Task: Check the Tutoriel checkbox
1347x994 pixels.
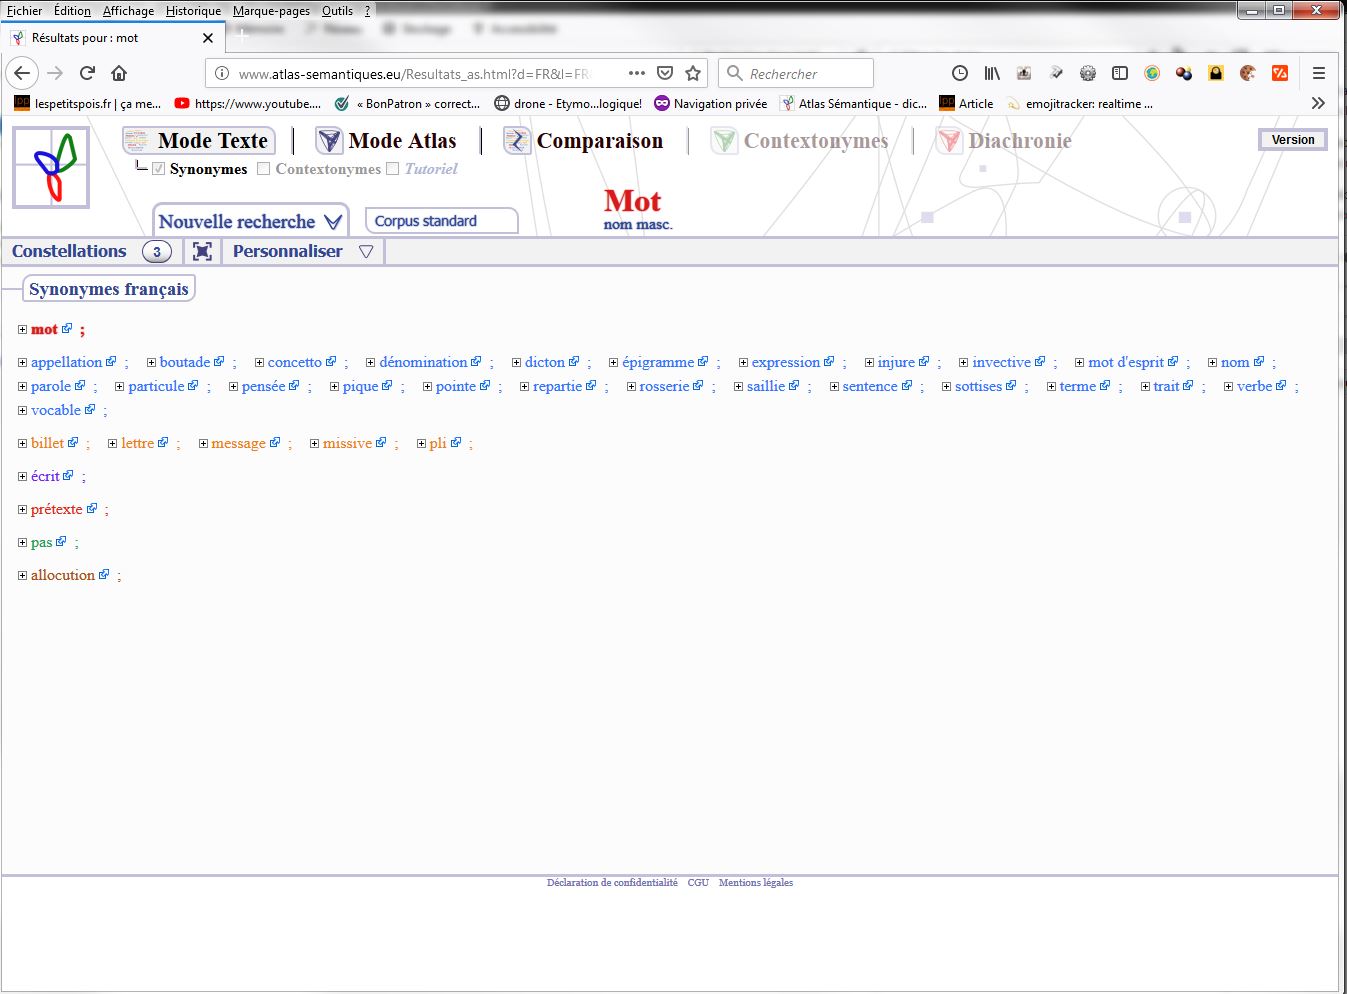Action: click(x=393, y=169)
